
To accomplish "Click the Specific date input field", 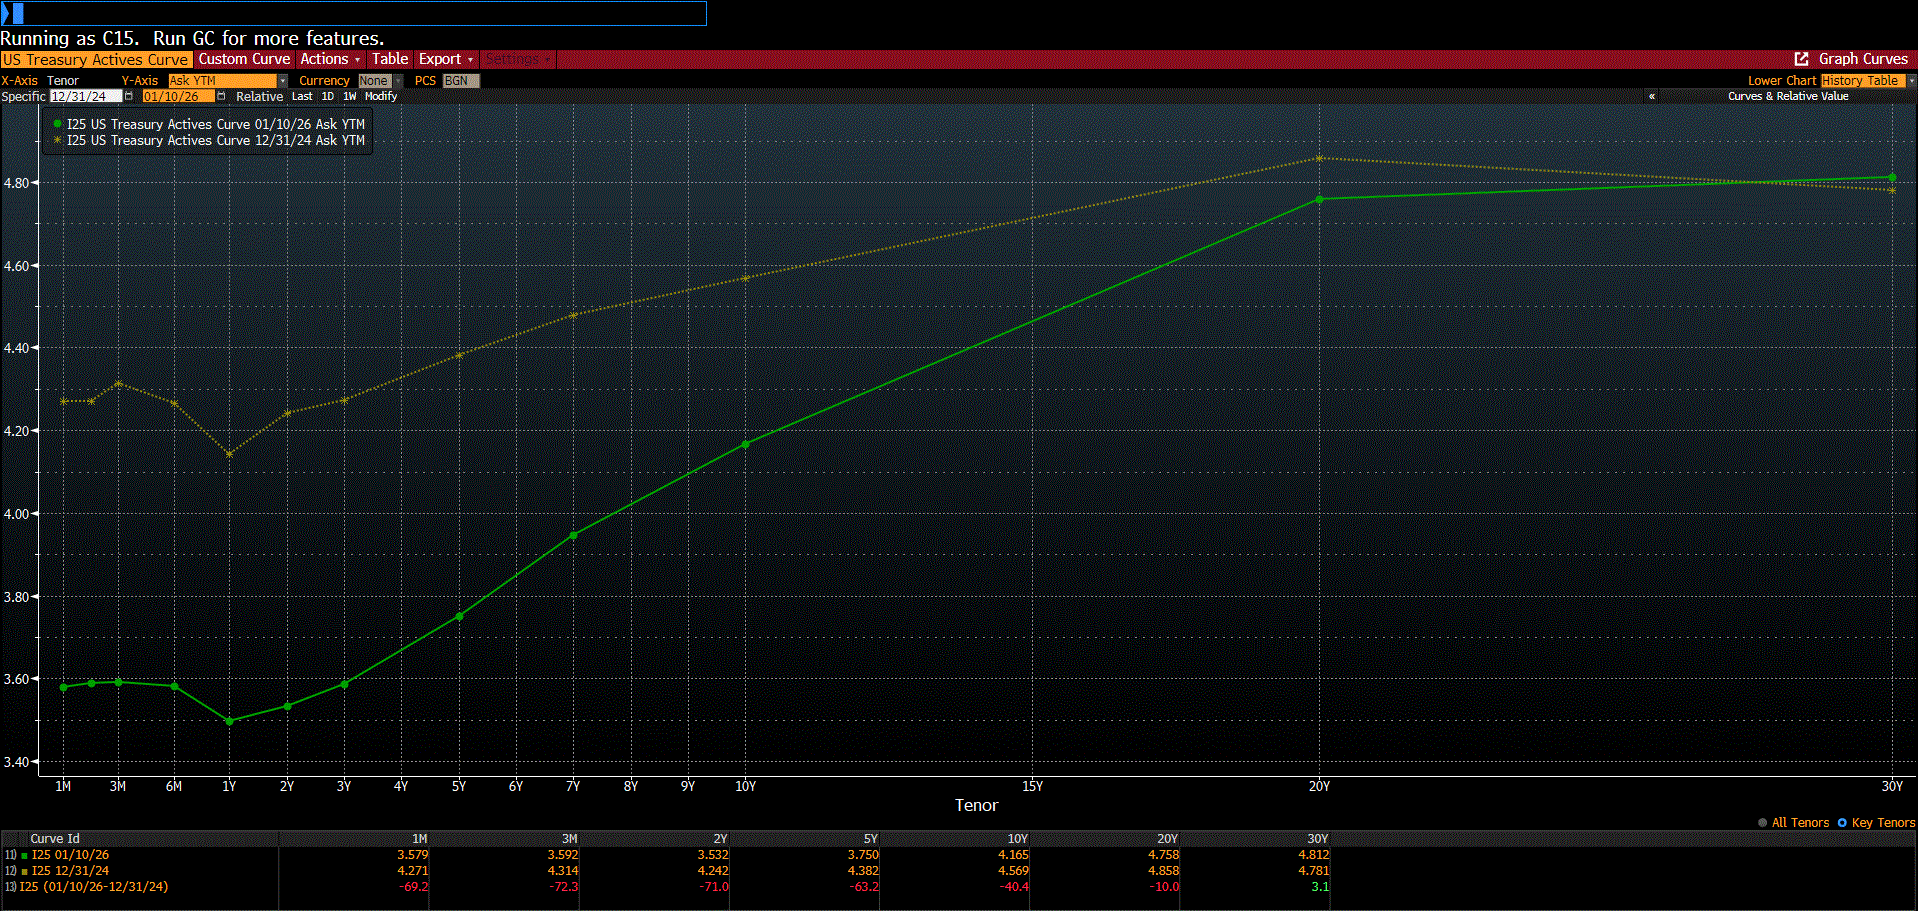I will pos(85,96).
